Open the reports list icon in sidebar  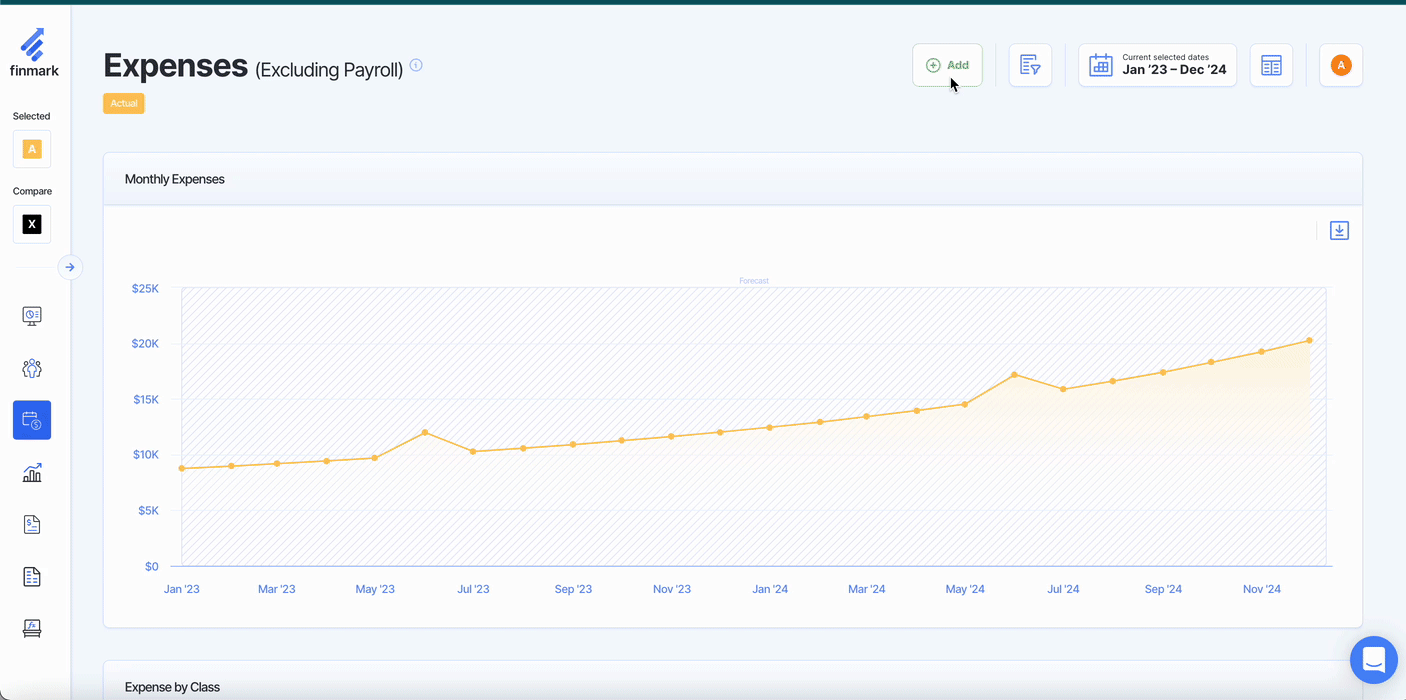click(32, 576)
